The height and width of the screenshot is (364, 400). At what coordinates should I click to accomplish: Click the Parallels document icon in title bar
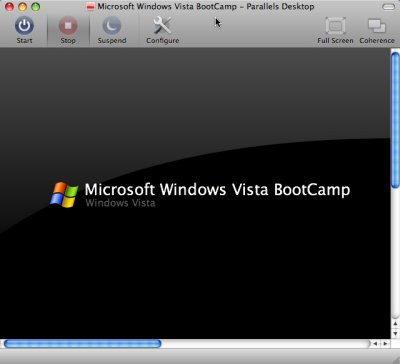[90, 7]
